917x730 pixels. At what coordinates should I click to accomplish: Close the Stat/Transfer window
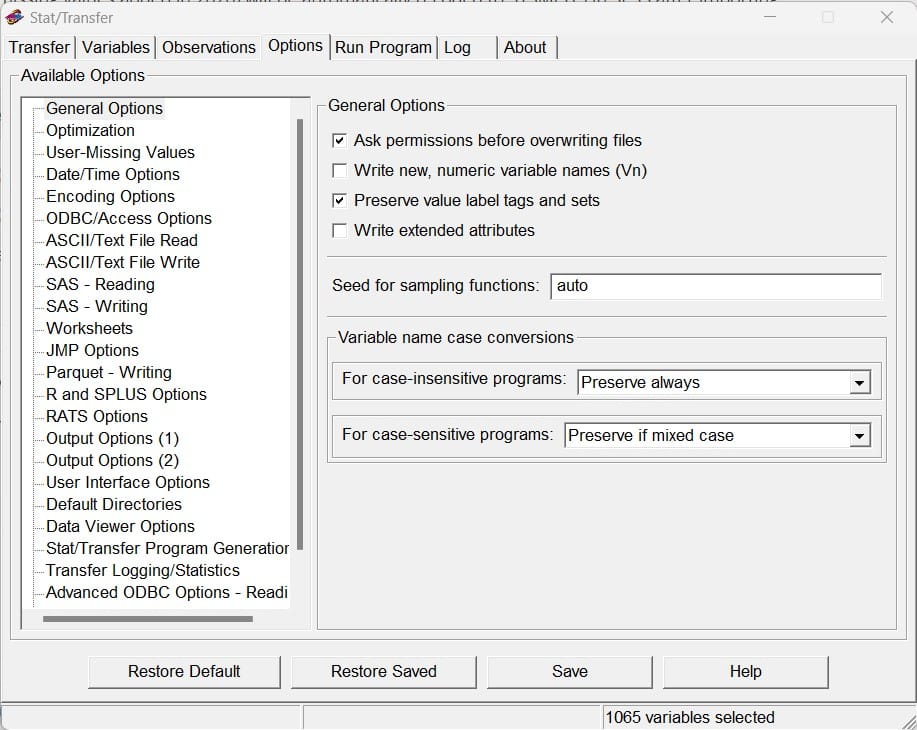click(887, 18)
